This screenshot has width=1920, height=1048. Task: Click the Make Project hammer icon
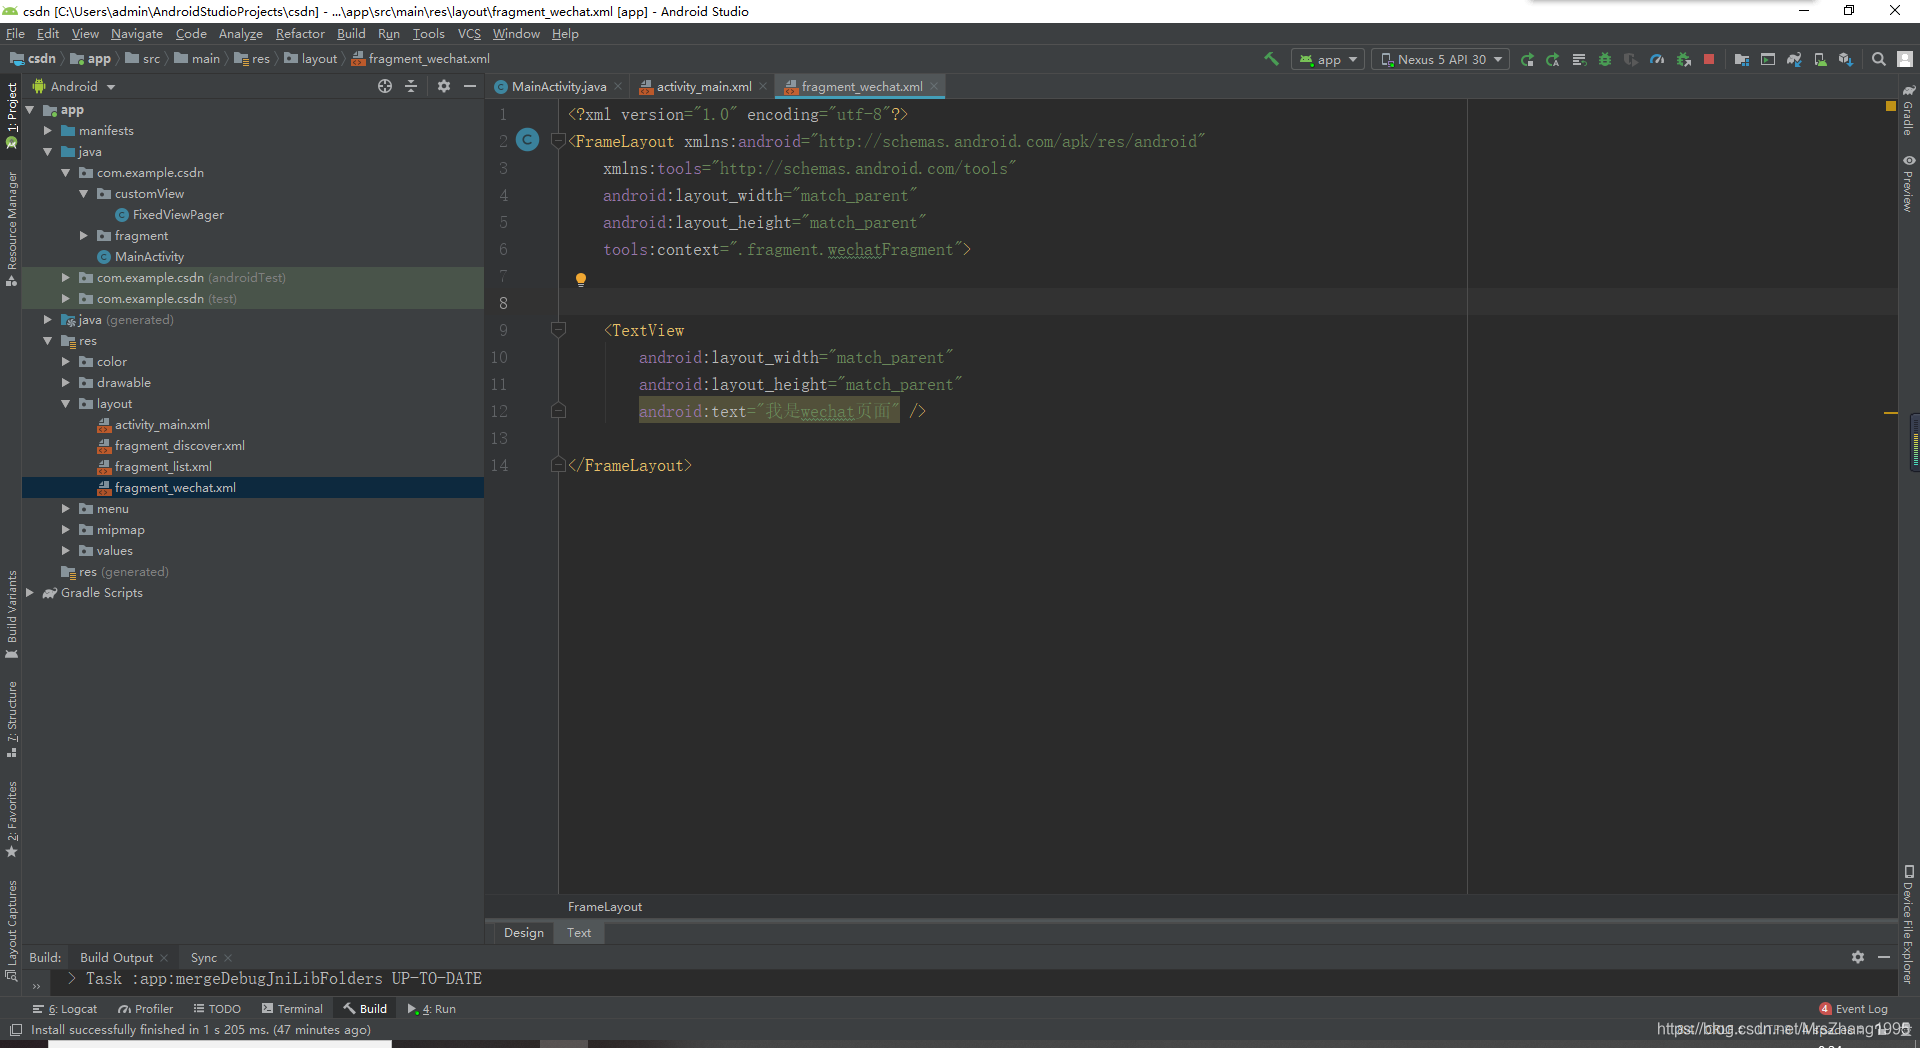pyautogui.click(x=1271, y=59)
